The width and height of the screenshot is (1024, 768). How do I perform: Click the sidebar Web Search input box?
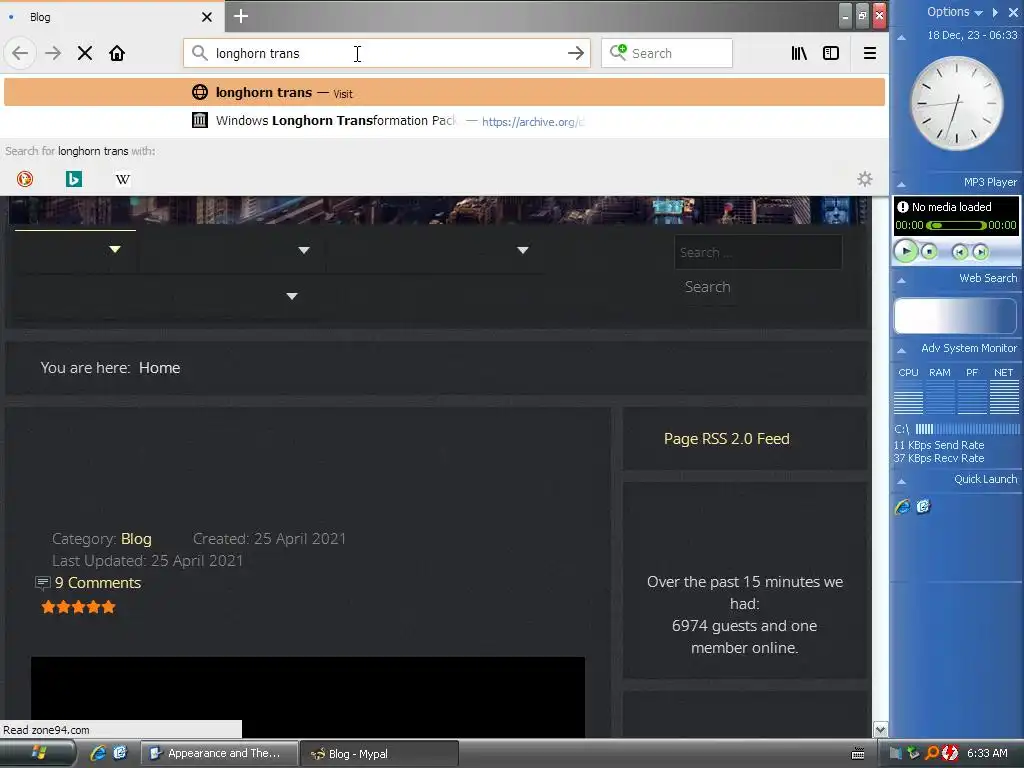point(955,316)
